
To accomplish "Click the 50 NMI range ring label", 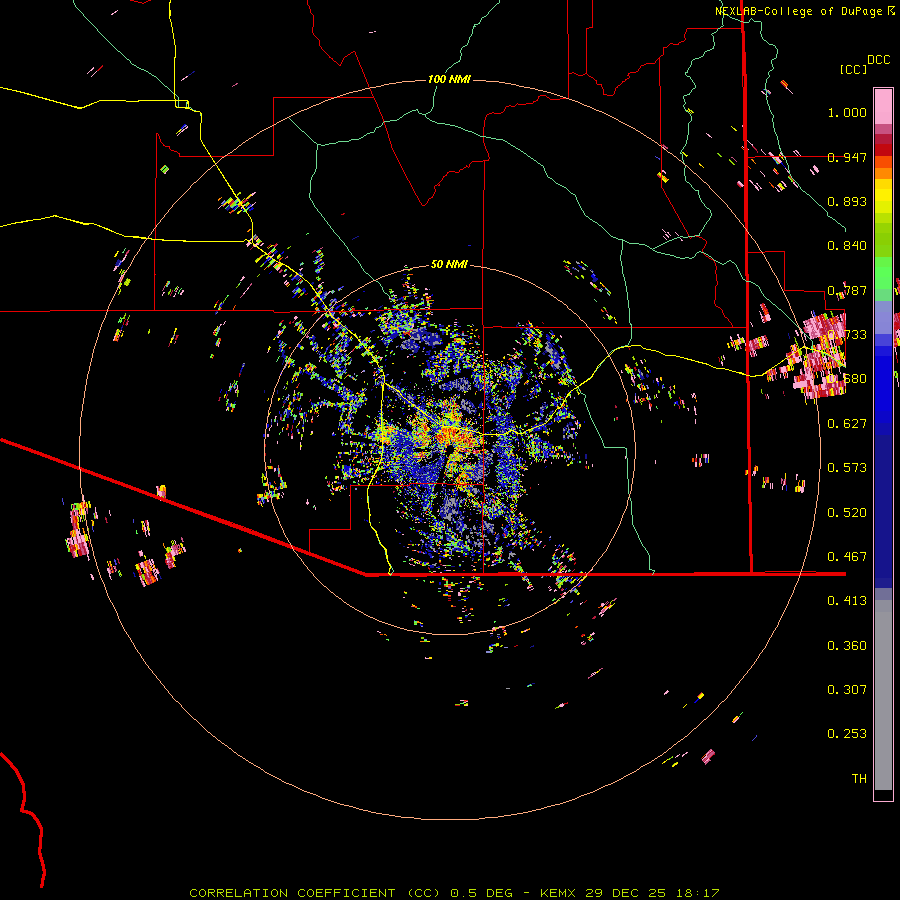I will coord(449,264).
